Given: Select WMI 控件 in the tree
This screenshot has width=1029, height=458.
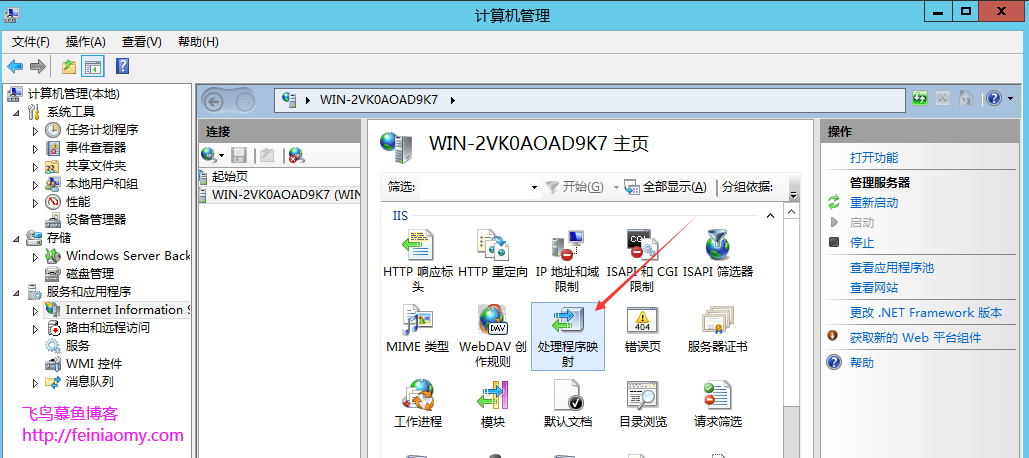Looking at the screenshot, I should 94,364.
